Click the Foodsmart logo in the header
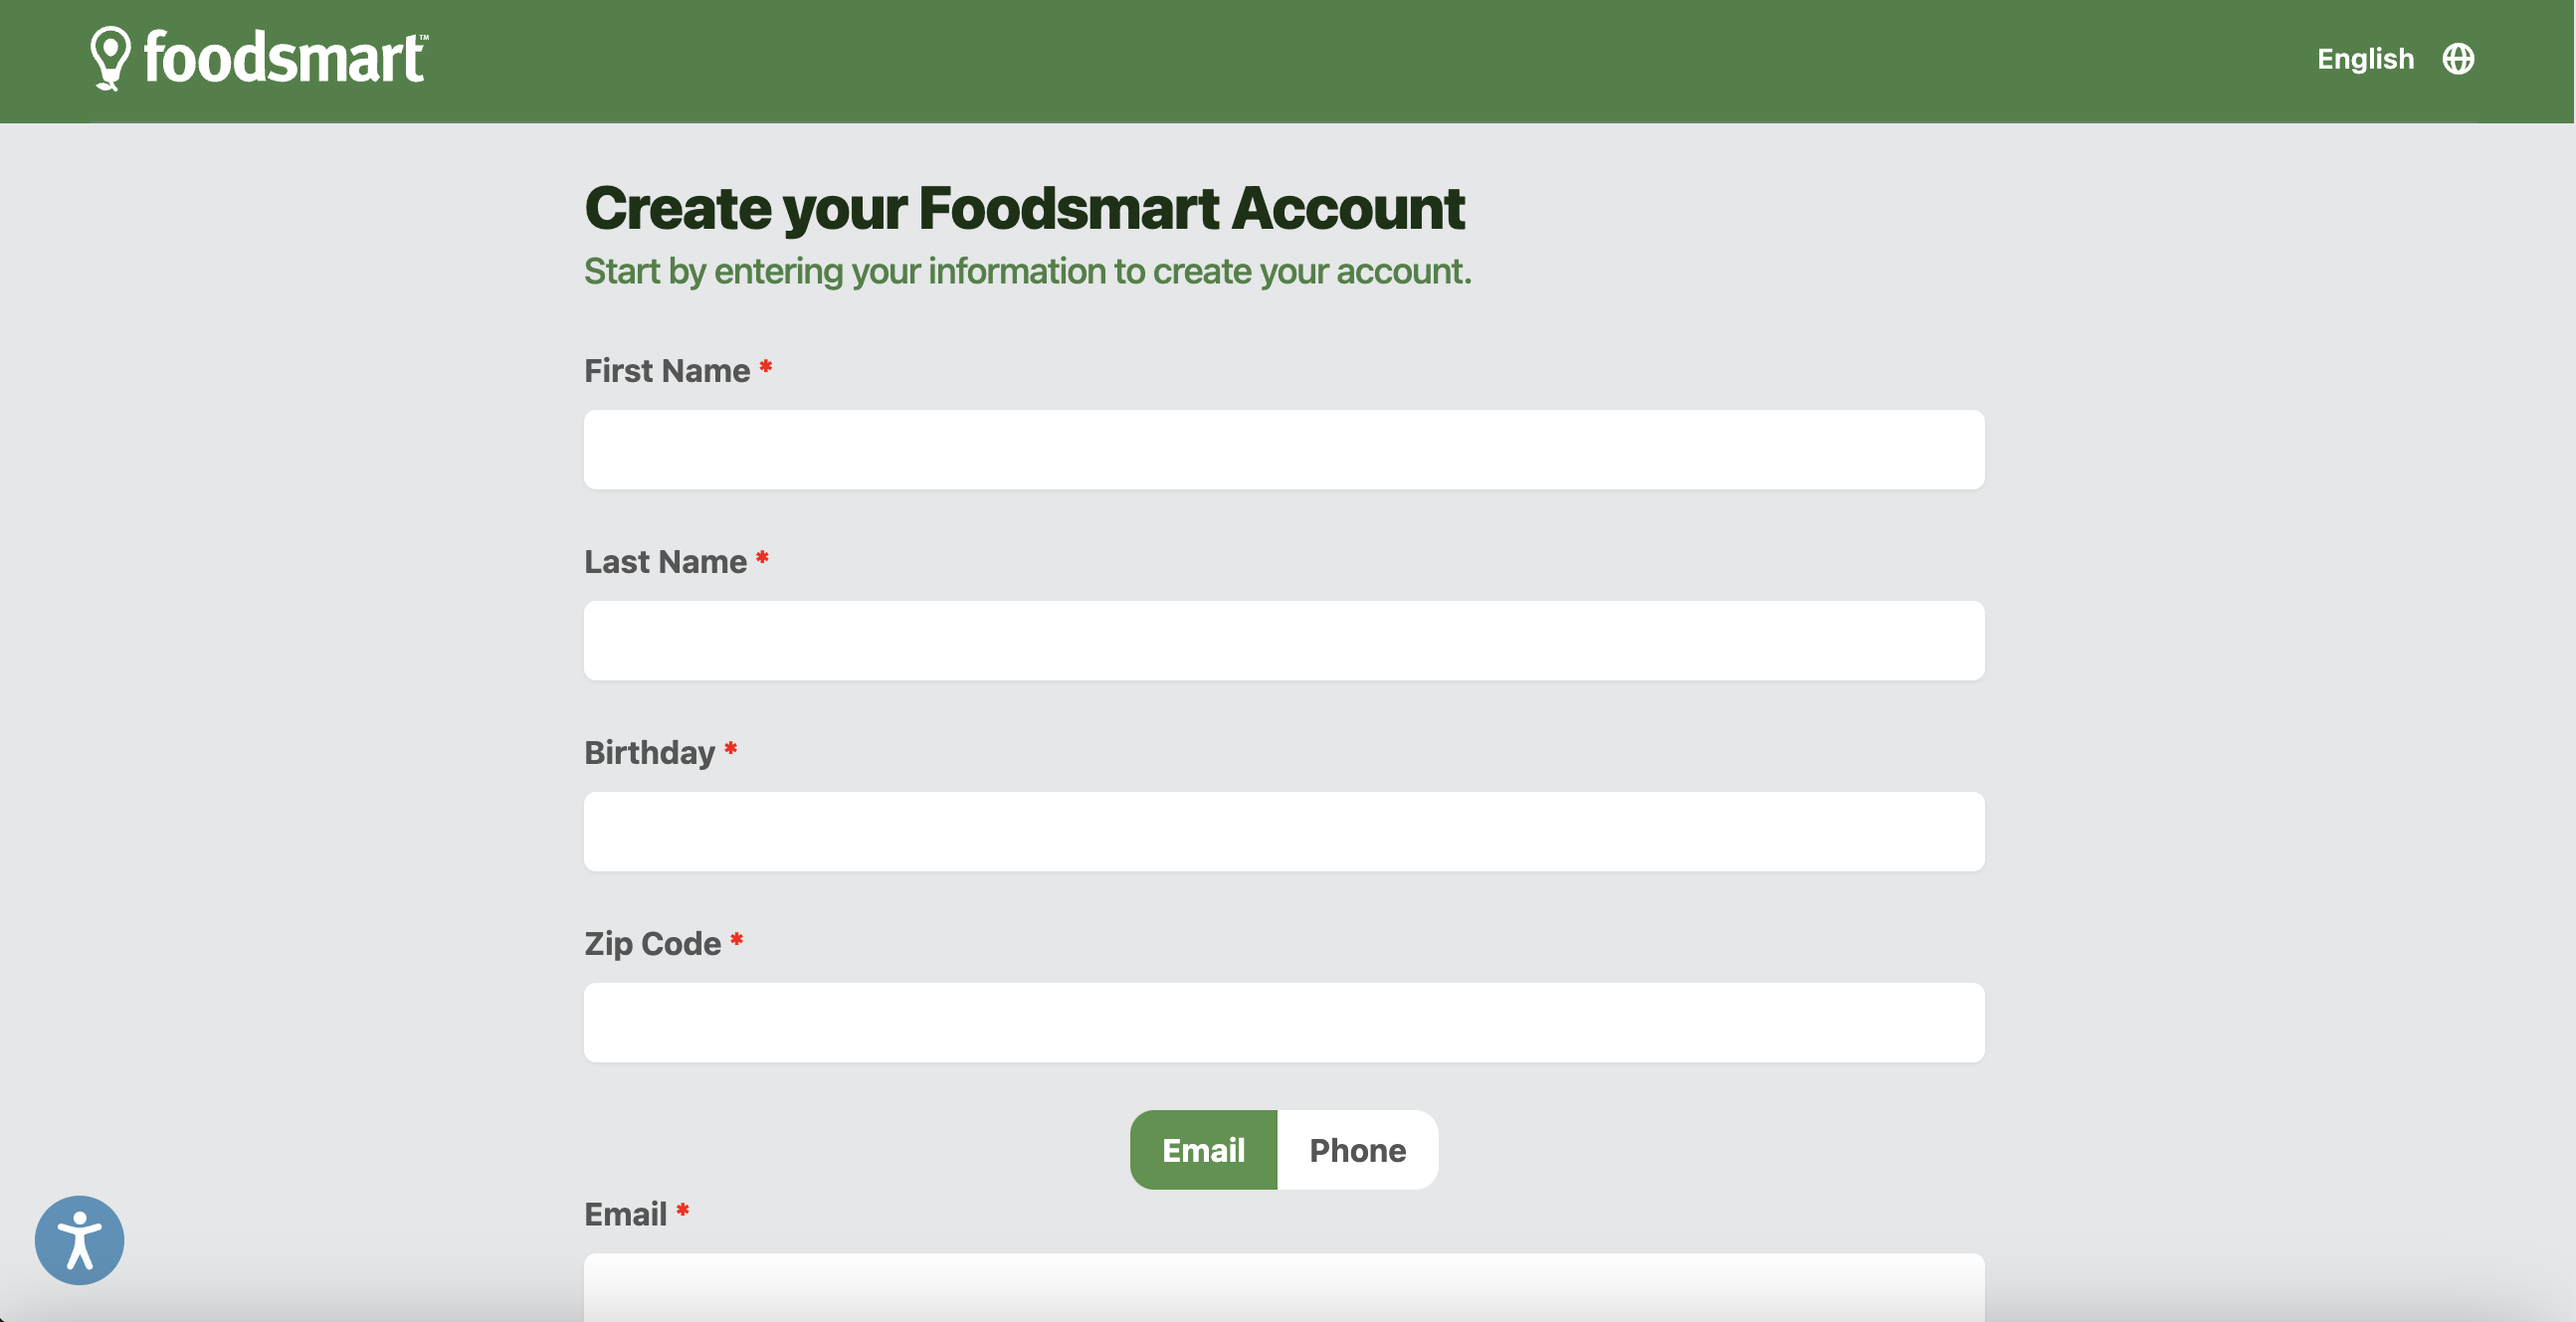This screenshot has width=2576, height=1322. pos(259,60)
